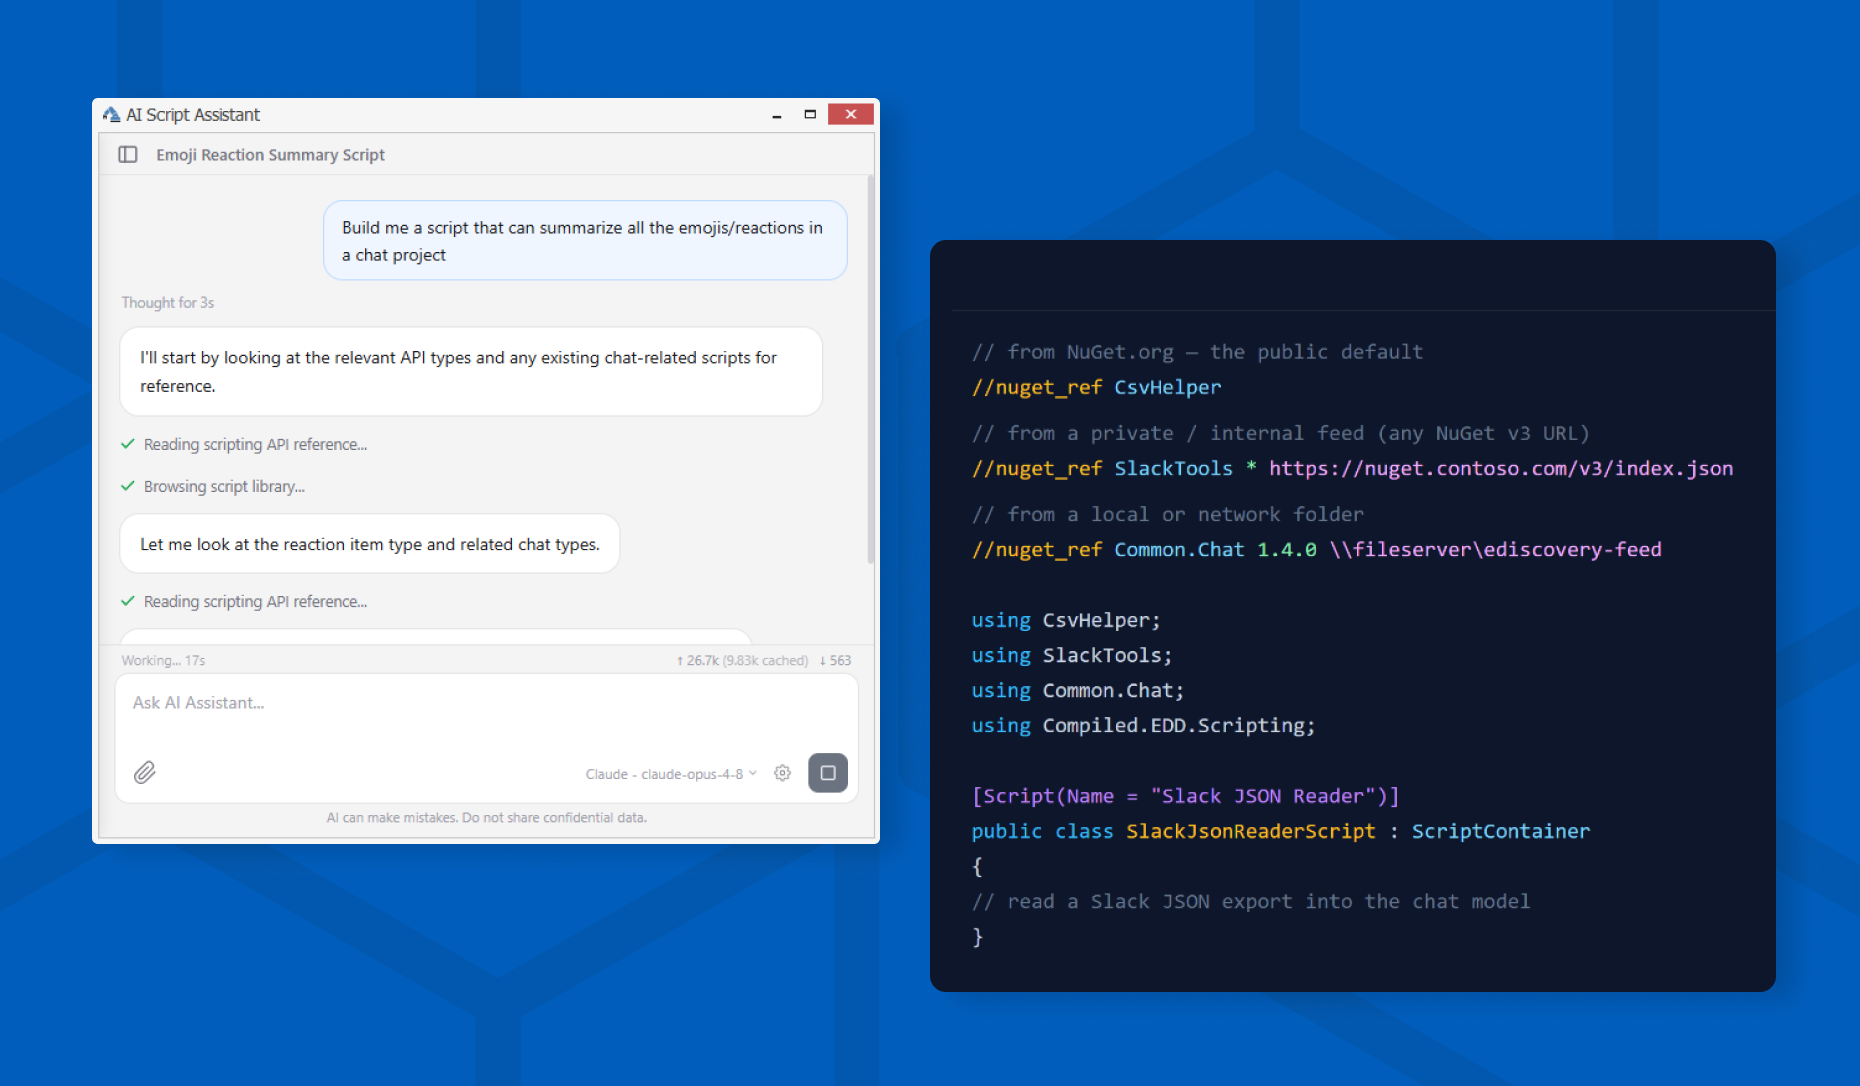Expand the last Reading scripting API reference step
Viewport: 1860px width, 1086px height.
pyautogui.click(x=255, y=601)
